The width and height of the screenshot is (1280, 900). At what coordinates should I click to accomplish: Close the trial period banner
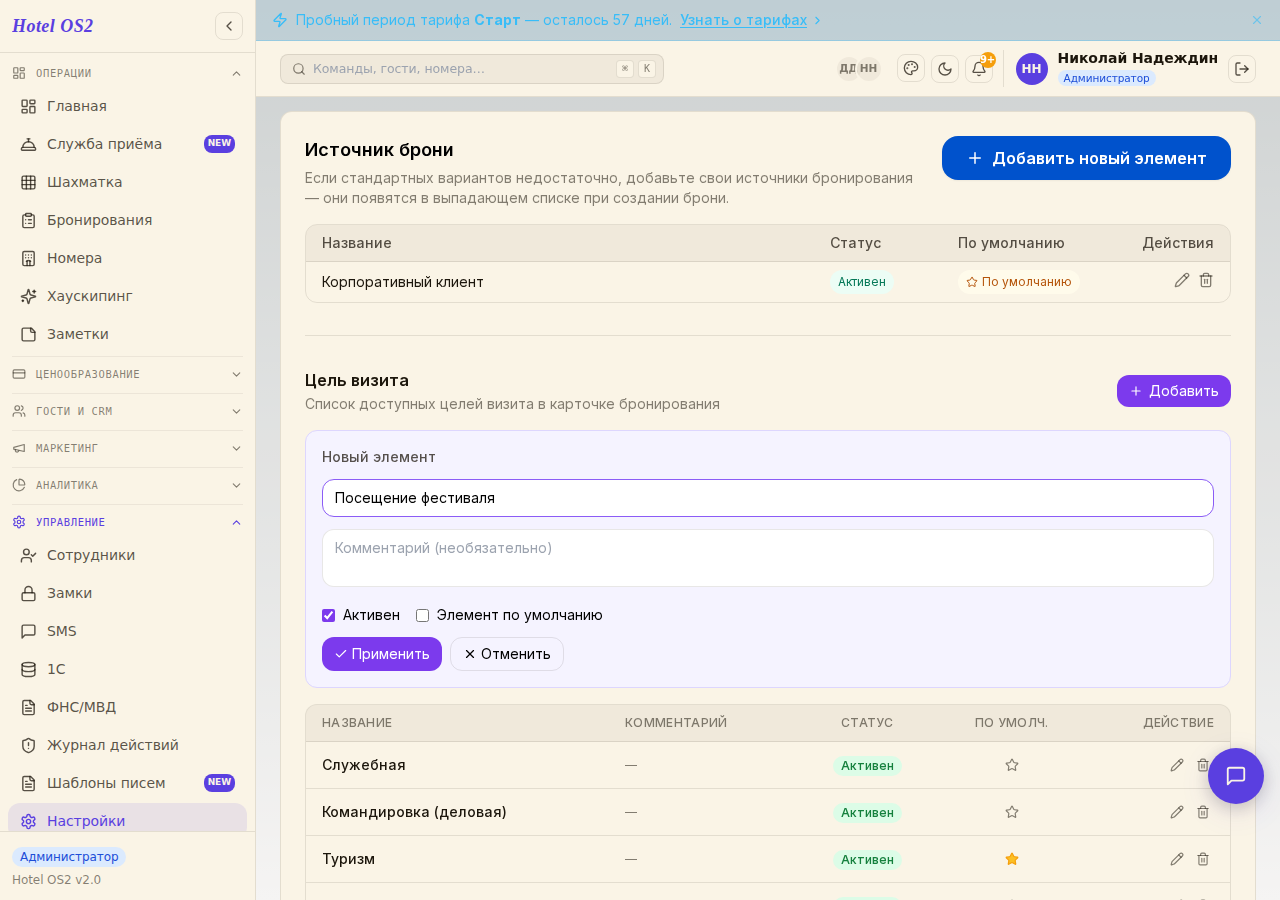coord(1257,20)
